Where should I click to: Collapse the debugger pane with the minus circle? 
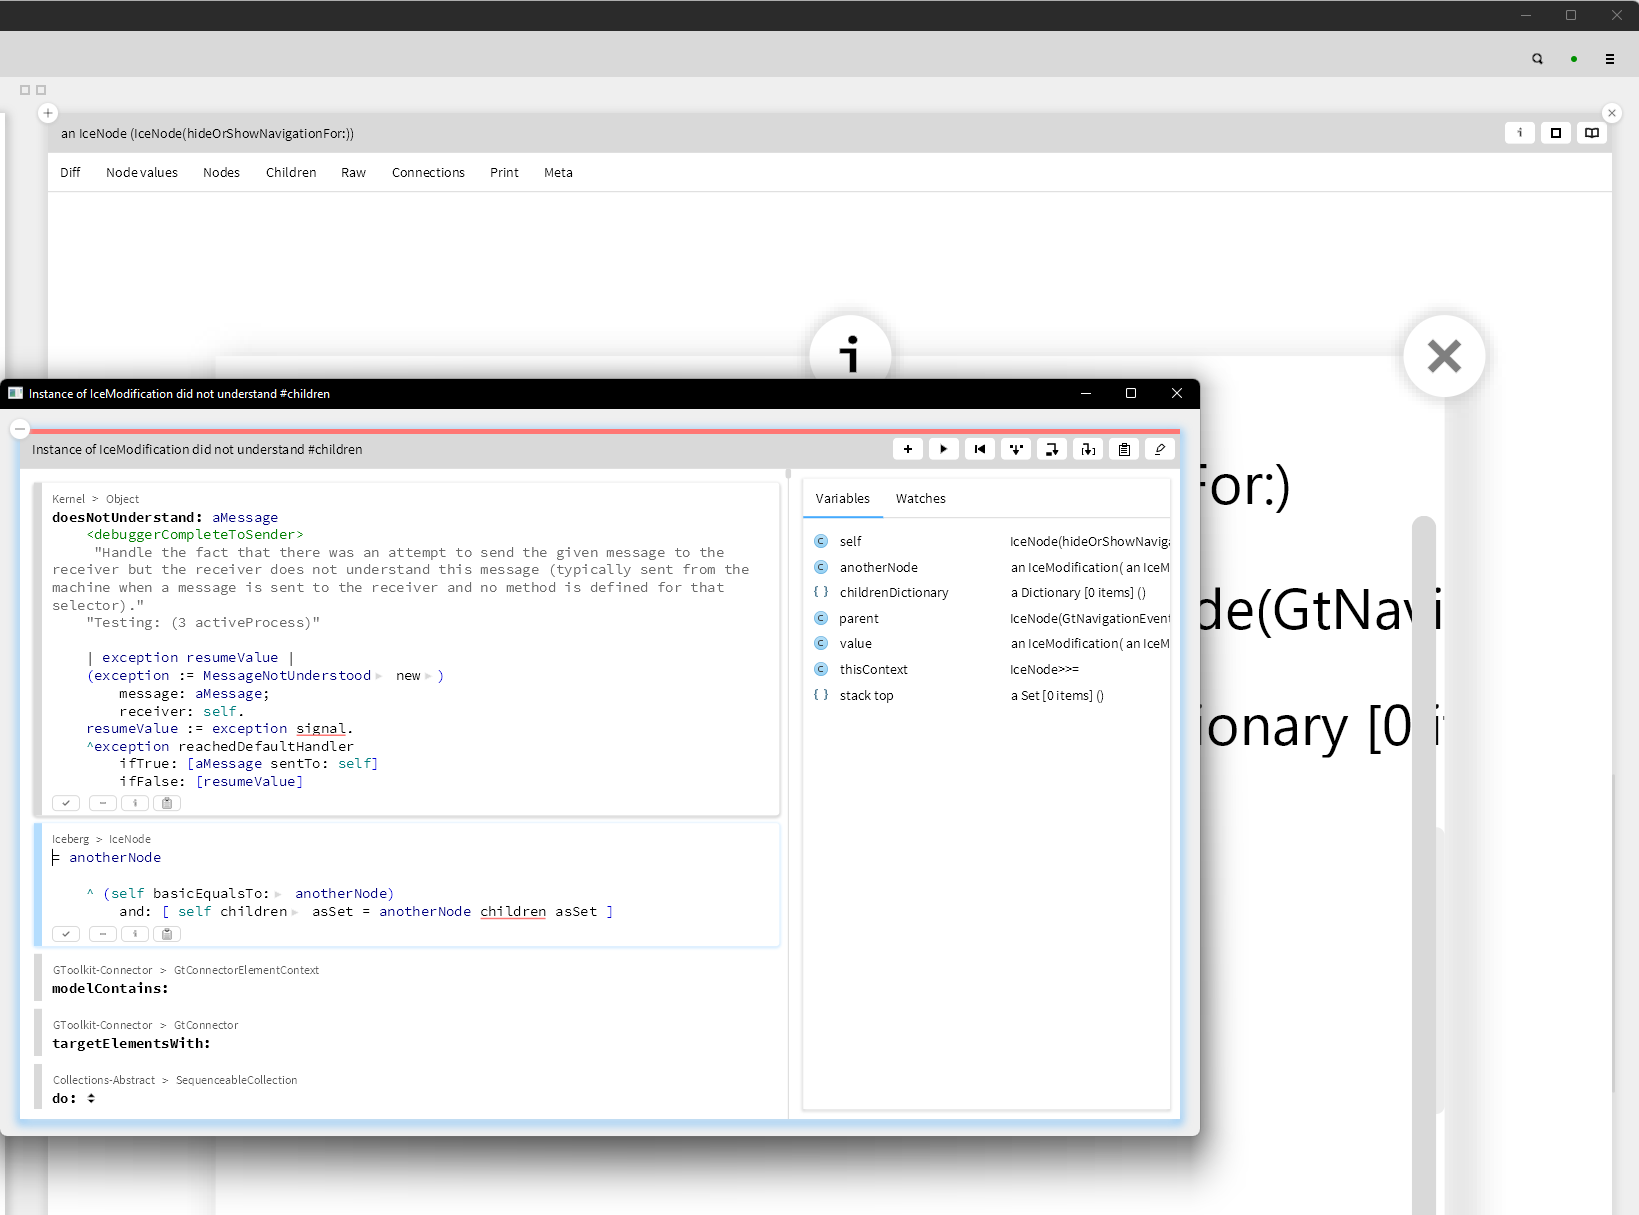click(19, 428)
